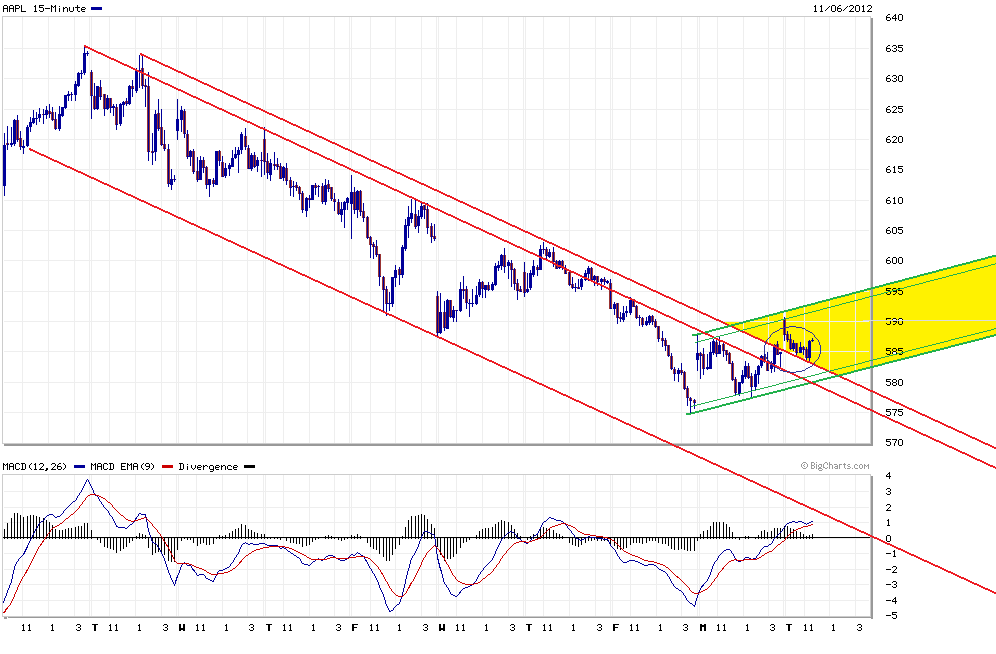Click the 640 price scale value
996x654 pixels.
[x=895, y=18]
